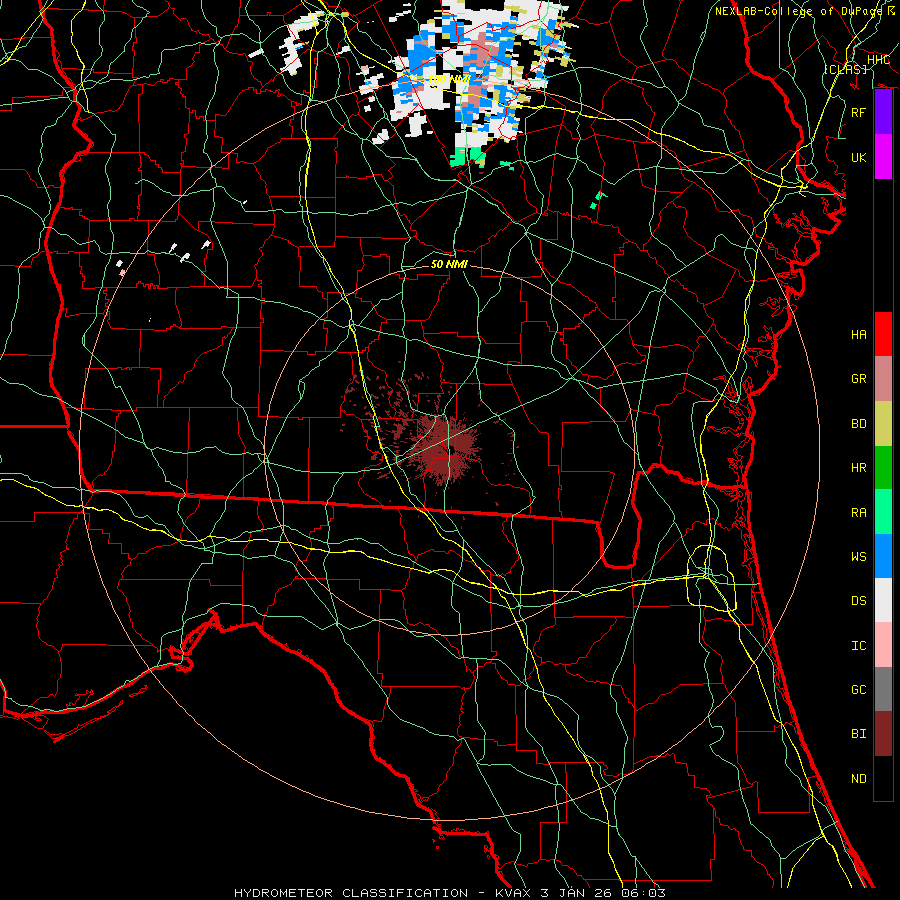This screenshot has height=900, width=900.
Task: Click the '50 NMI' range ring label
Action: (449, 264)
